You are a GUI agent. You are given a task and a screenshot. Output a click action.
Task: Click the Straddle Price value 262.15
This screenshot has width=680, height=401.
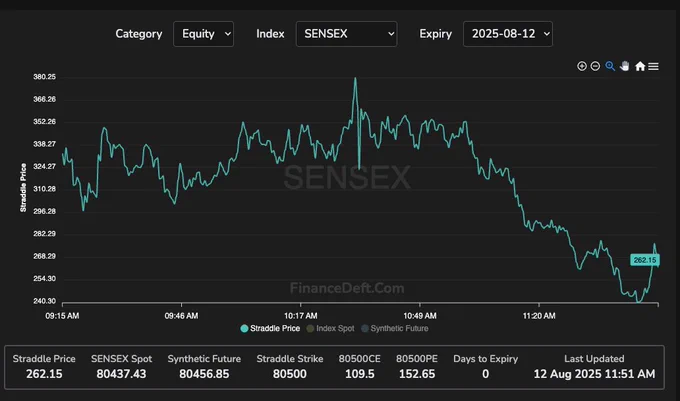44,374
